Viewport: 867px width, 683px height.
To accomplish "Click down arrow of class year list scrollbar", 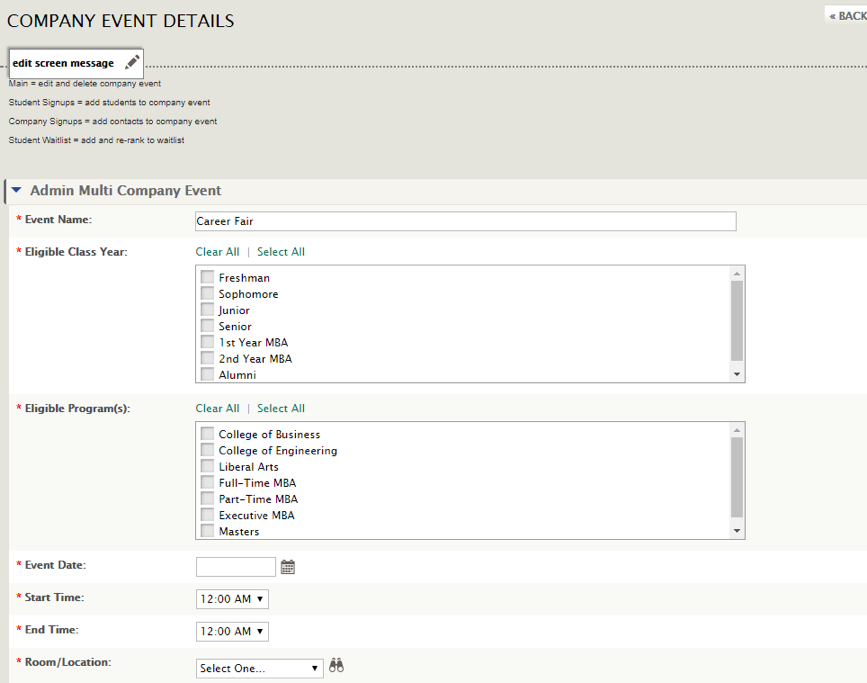I will tap(737, 374).
